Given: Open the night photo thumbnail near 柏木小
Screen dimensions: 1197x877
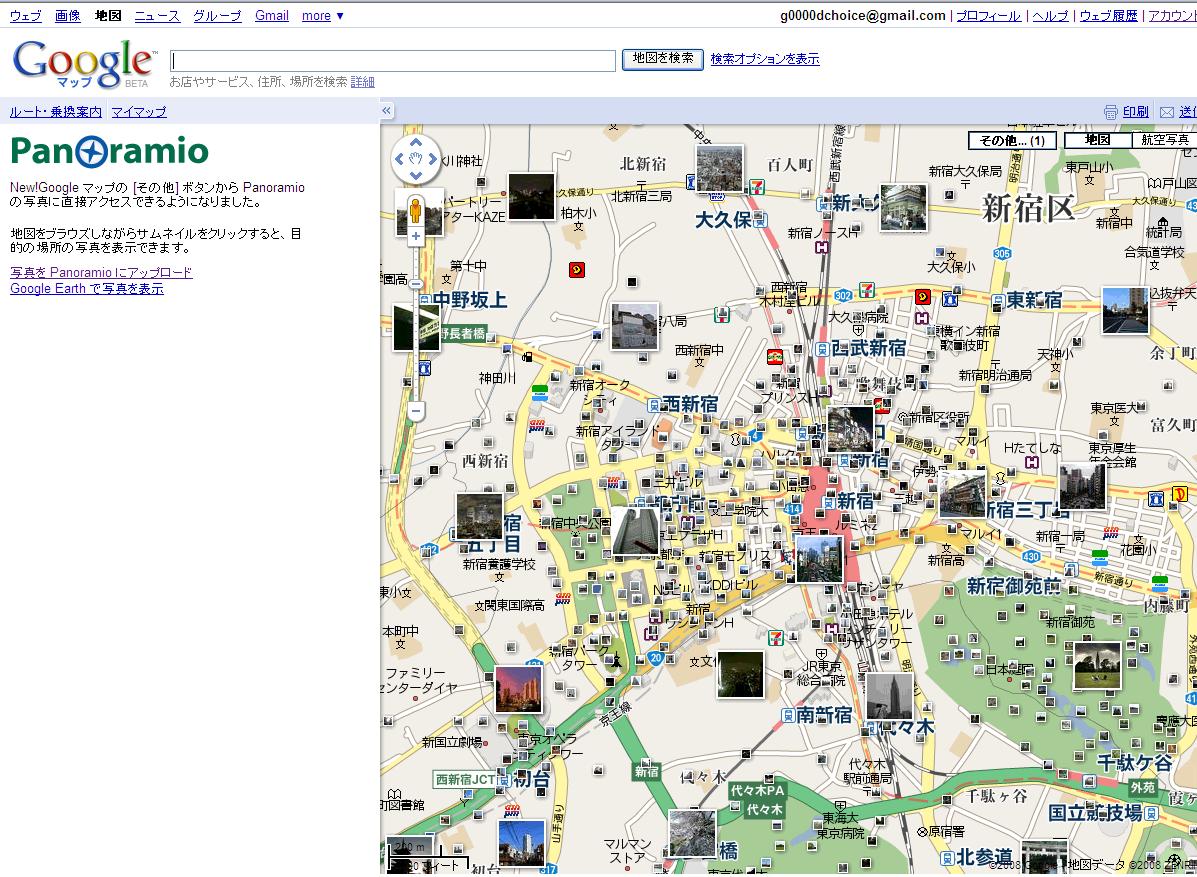Looking at the screenshot, I should 531,196.
